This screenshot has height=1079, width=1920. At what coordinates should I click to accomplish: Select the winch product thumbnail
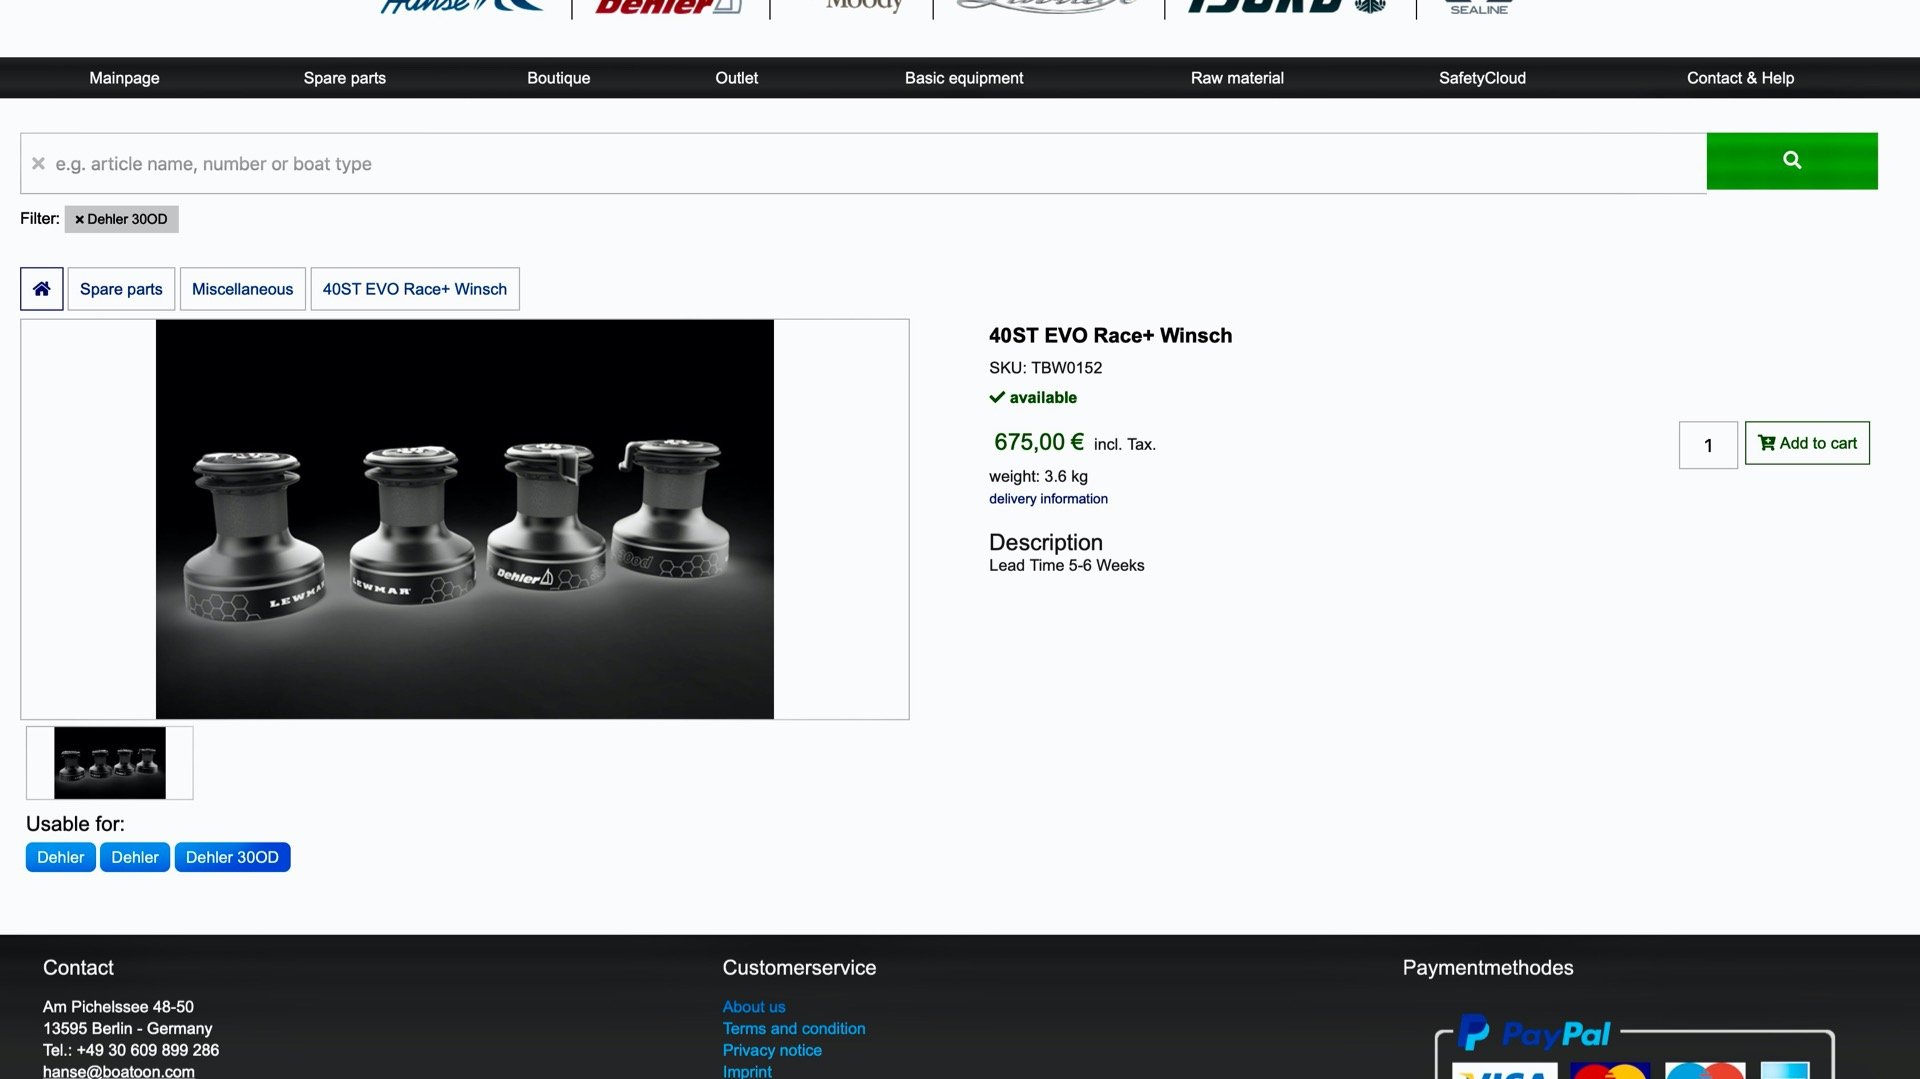110,763
